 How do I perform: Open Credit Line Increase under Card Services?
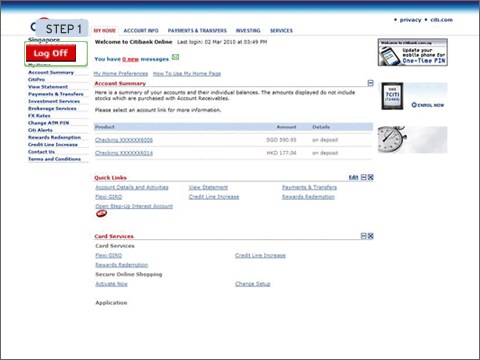pyautogui.click(x=260, y=256)
